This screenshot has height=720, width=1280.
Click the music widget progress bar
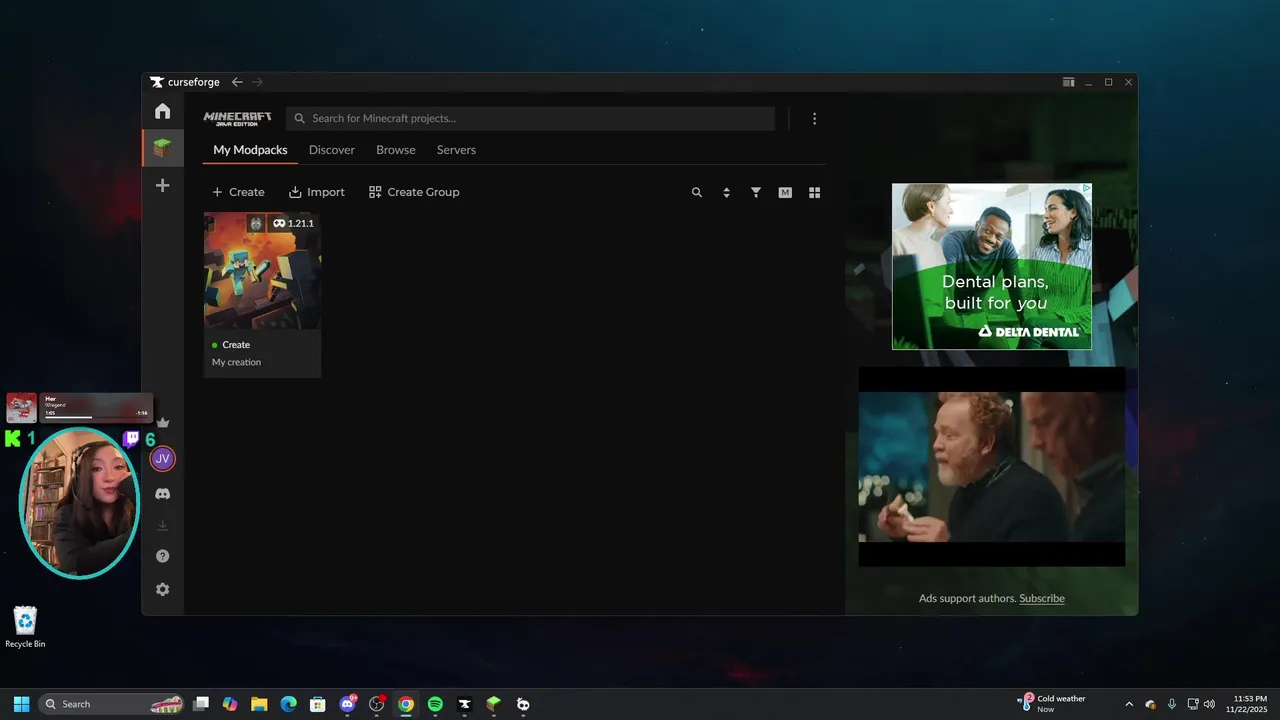96,417
